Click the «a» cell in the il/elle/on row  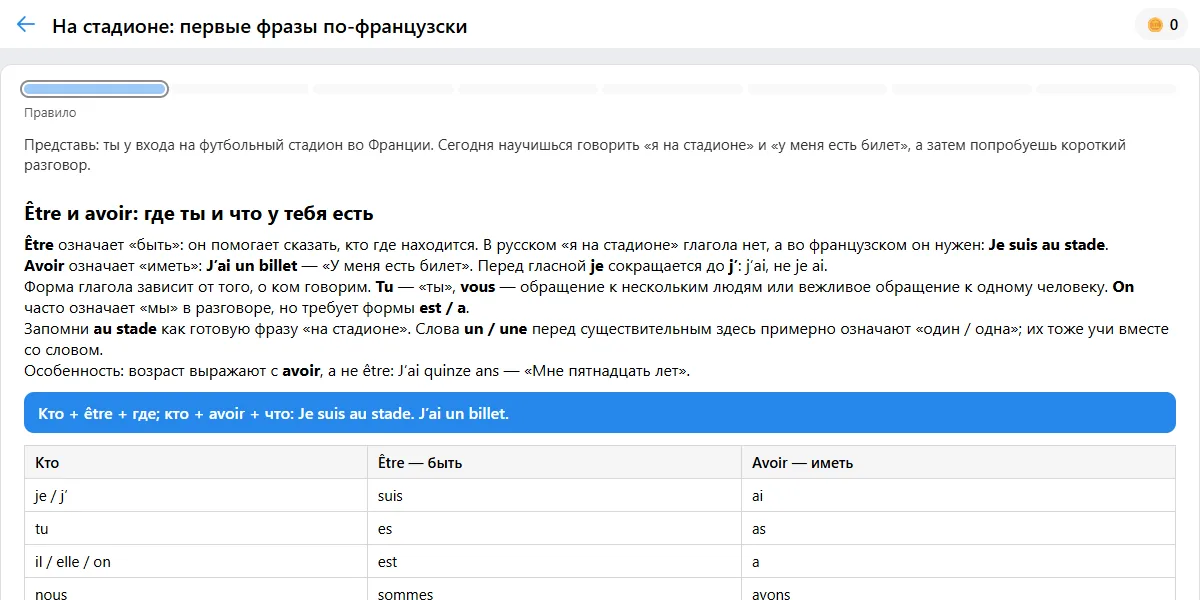coord(958,562)
